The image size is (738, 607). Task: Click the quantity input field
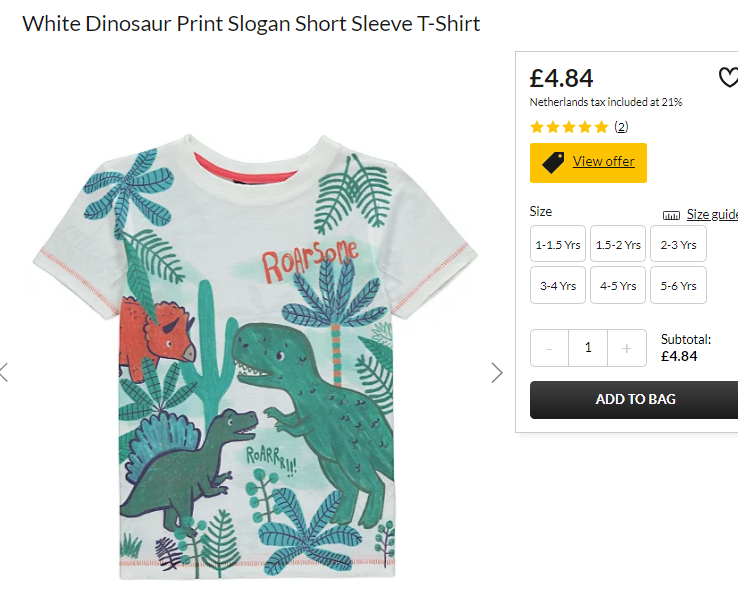point(588,348)
